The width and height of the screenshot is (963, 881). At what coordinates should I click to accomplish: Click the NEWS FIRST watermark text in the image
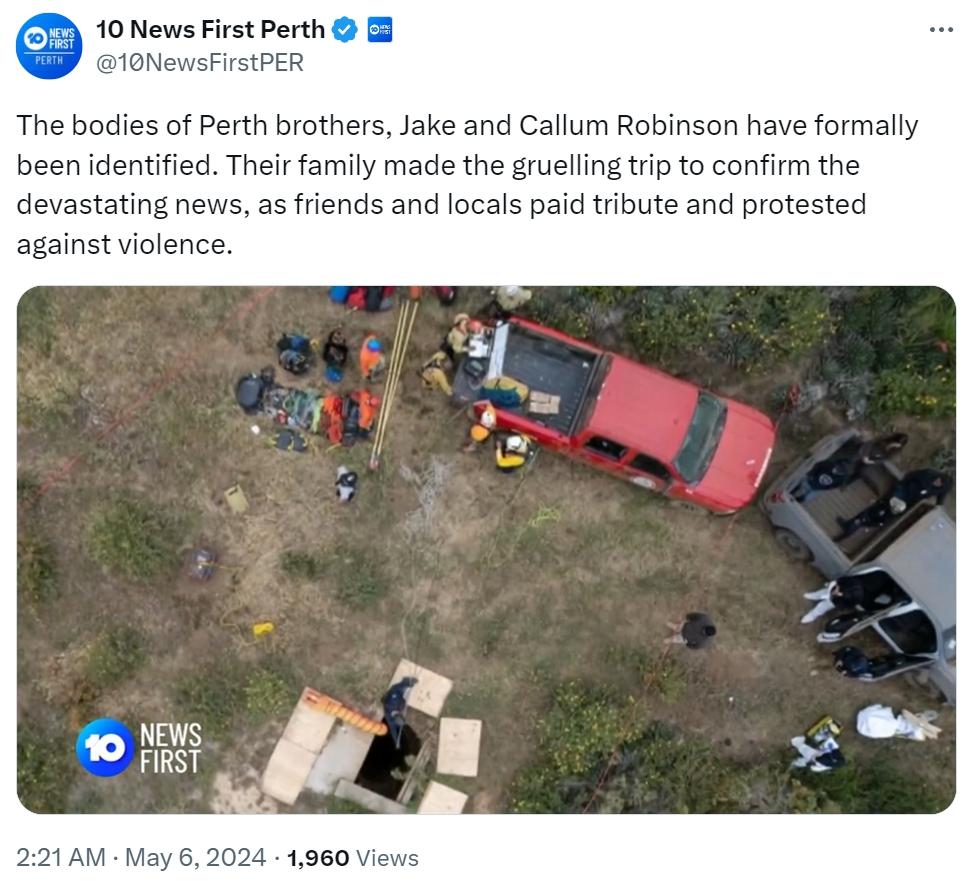coord(171,748)
